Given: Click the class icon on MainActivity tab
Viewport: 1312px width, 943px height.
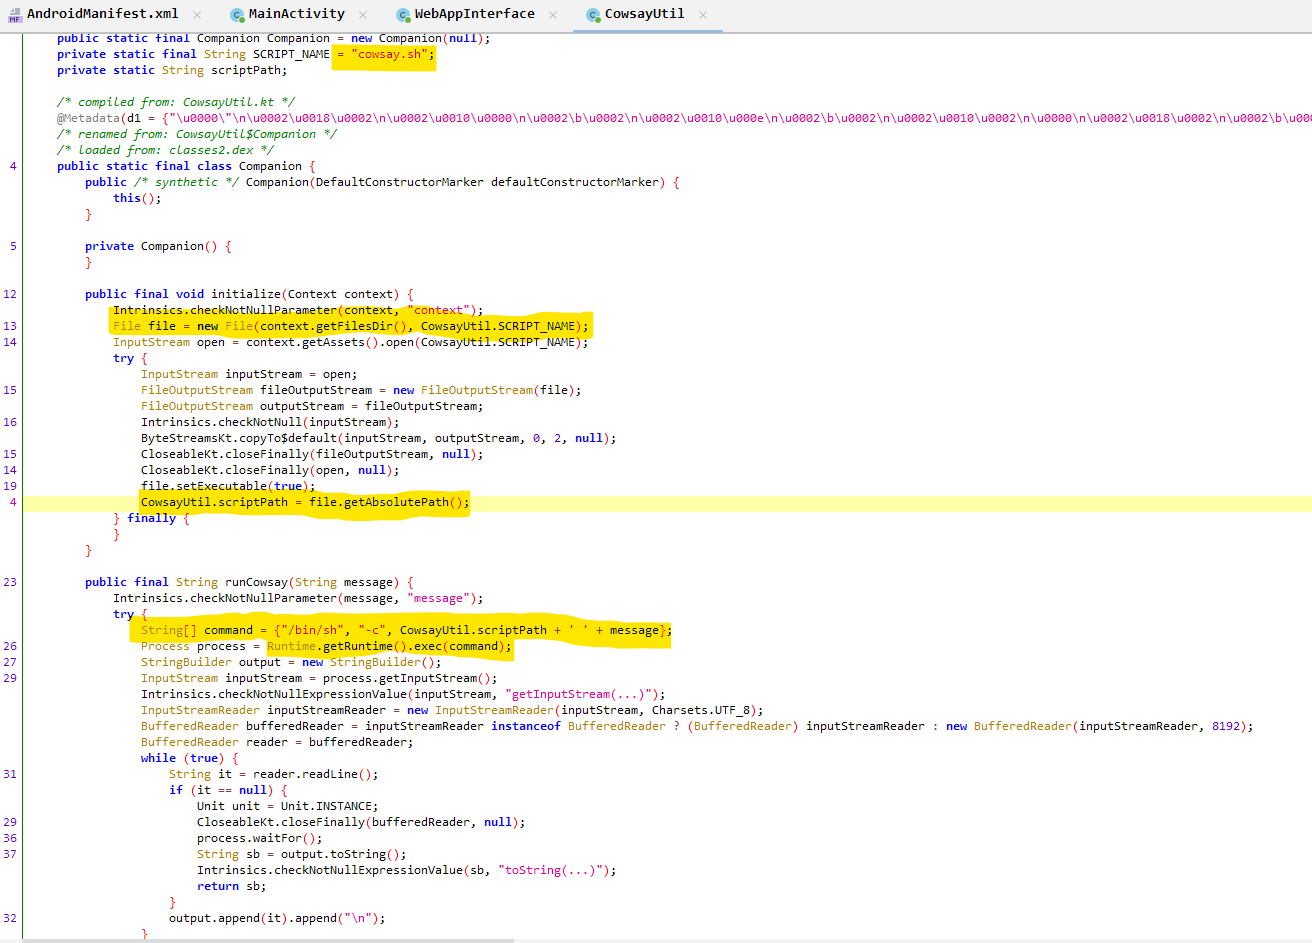Looking at the screenshot, I should (237, 15).
